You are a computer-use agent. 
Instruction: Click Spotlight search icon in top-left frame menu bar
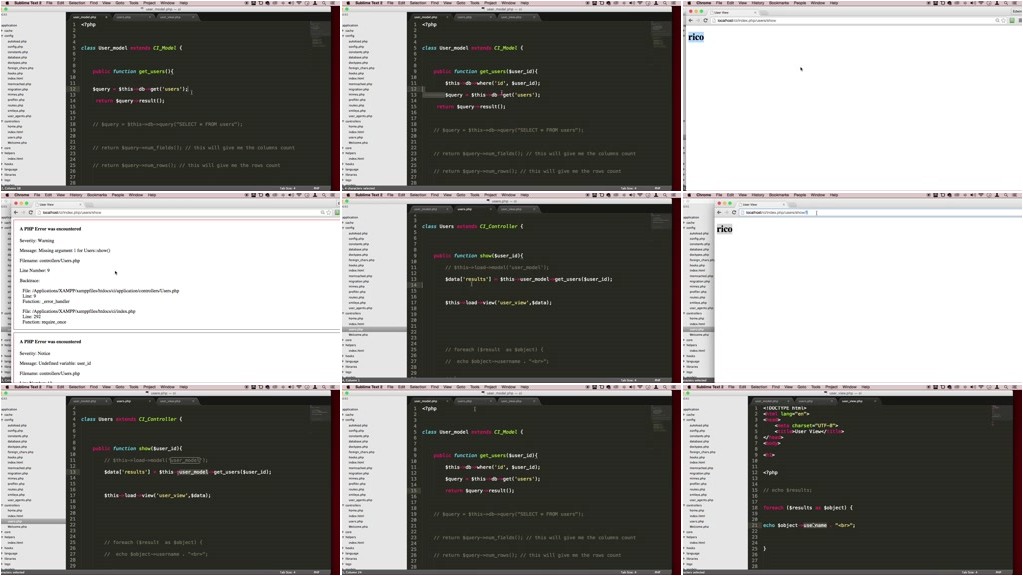pos(324,3)
